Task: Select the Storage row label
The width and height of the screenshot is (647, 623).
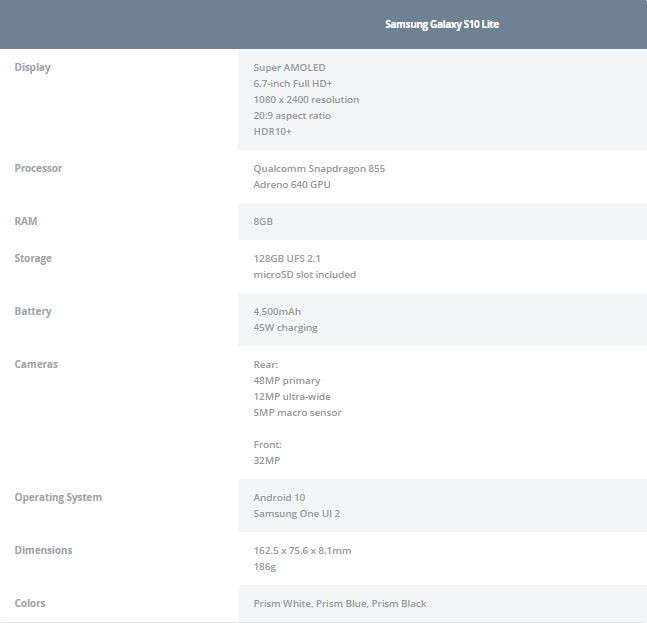Action: (33, 258)
